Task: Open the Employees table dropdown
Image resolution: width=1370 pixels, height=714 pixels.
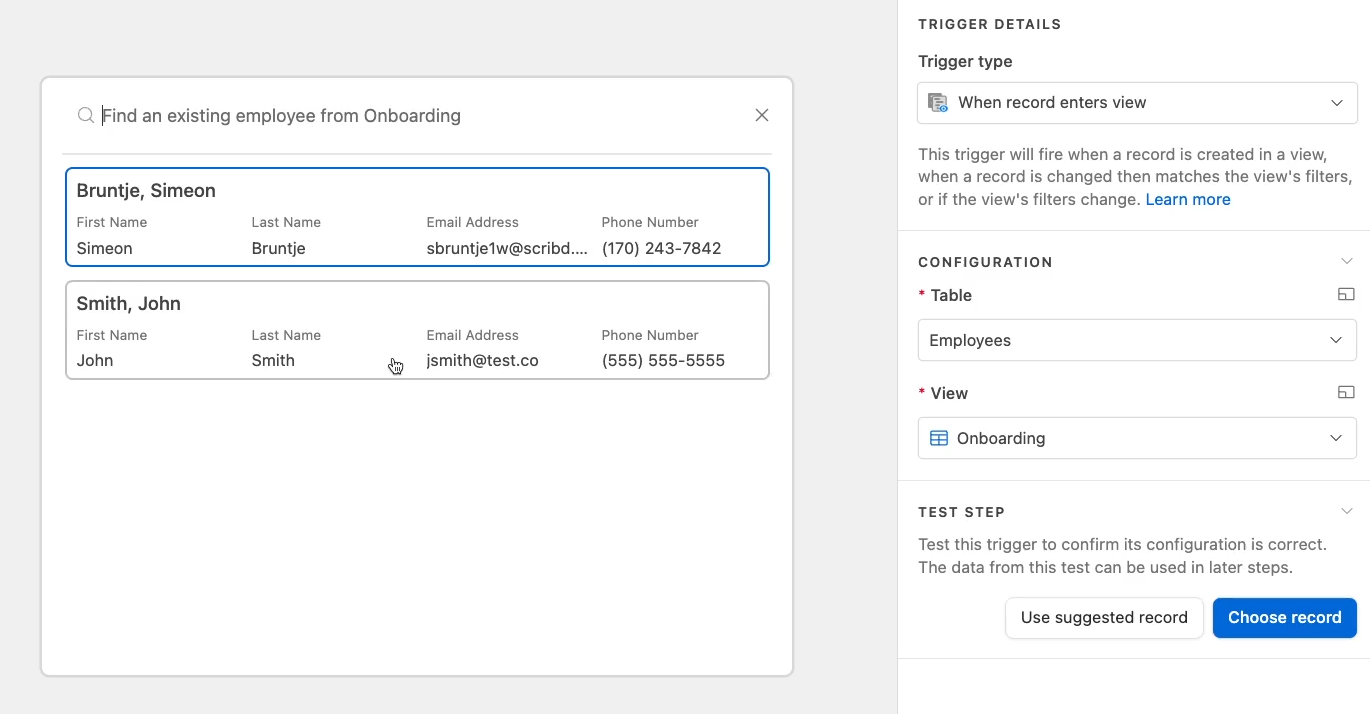Action: pos(1137,341)
